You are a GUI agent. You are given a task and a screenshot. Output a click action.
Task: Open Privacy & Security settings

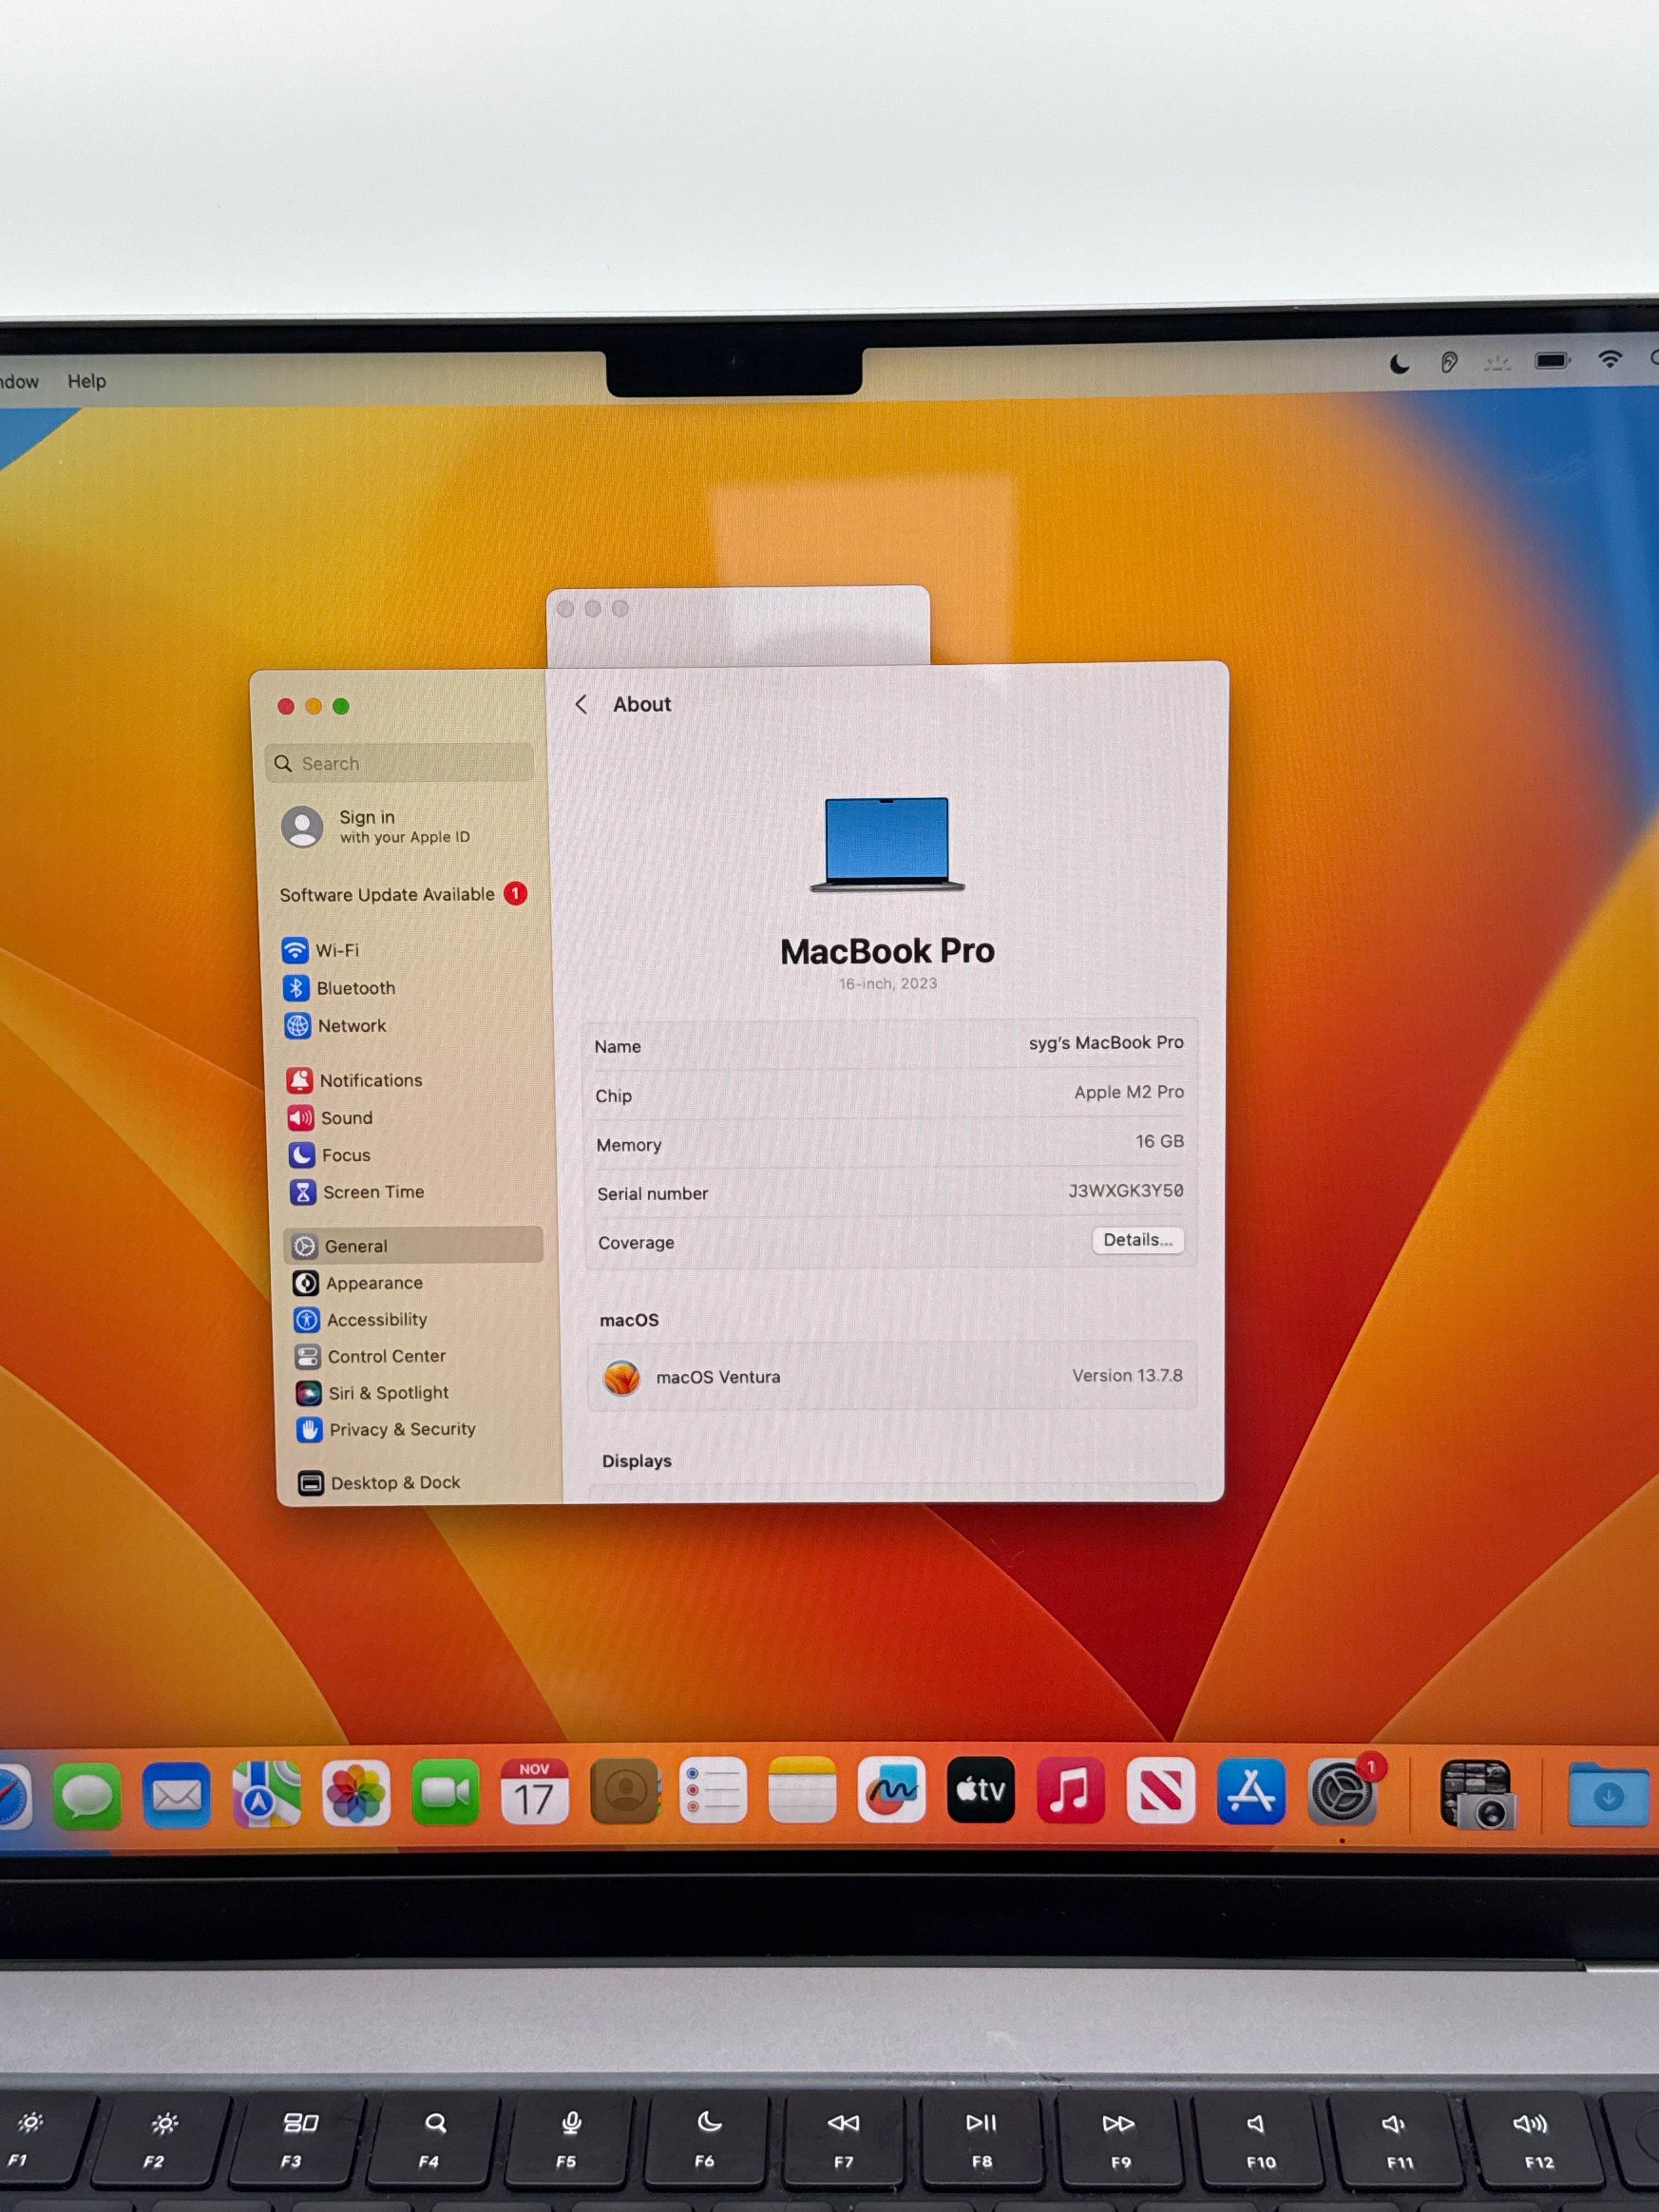[x=386, y=1429]
